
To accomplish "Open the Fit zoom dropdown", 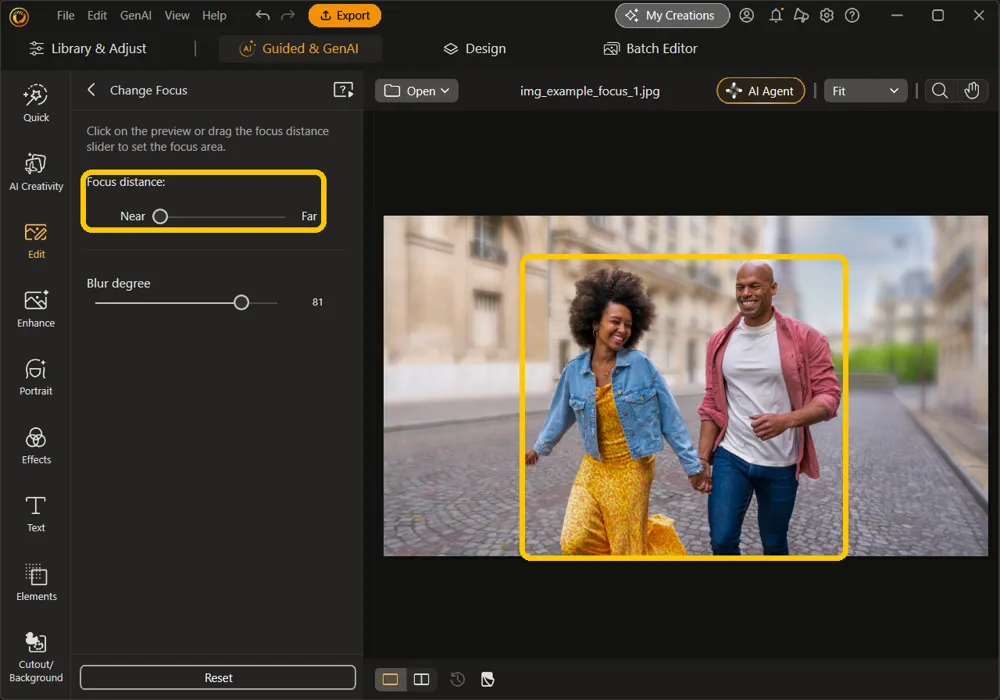I will pyautogui.click(x=865, y=91).
